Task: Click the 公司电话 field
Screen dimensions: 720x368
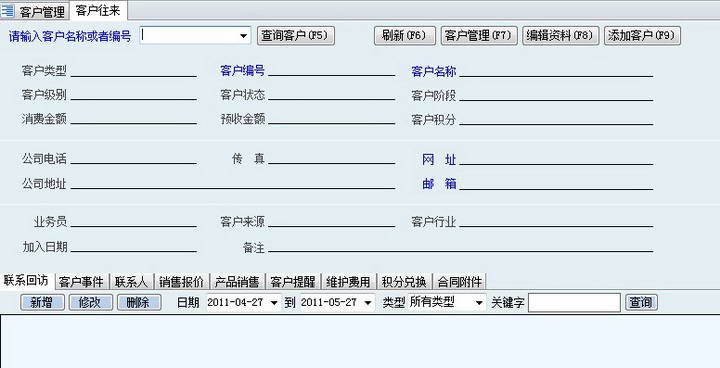Action: coord(134,158)
